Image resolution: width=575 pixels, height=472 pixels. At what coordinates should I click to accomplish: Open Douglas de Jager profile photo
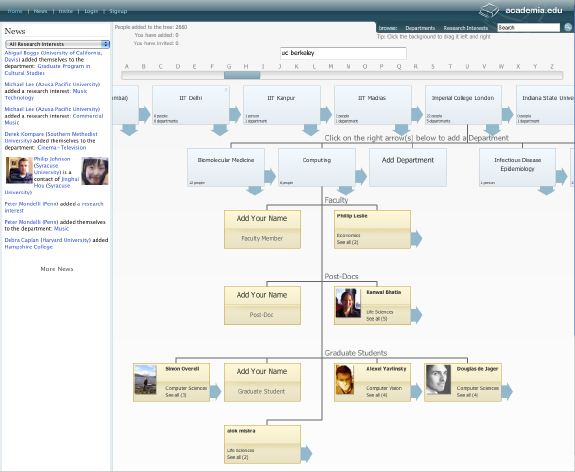[x=438, y=379]
